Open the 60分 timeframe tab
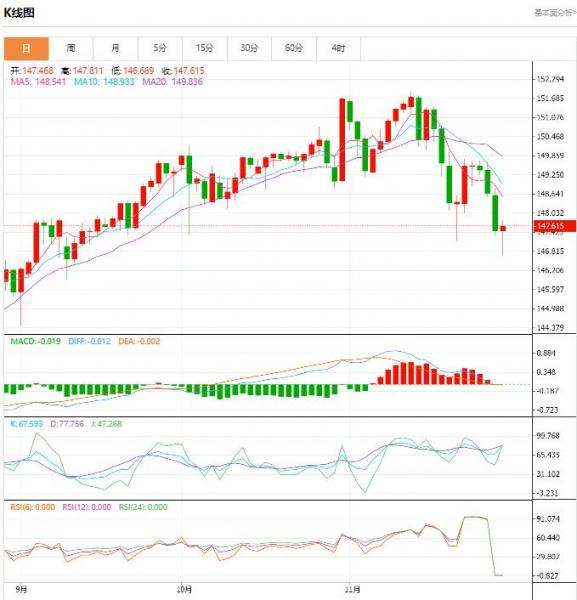The image size is (577, 600). (294, 49)
